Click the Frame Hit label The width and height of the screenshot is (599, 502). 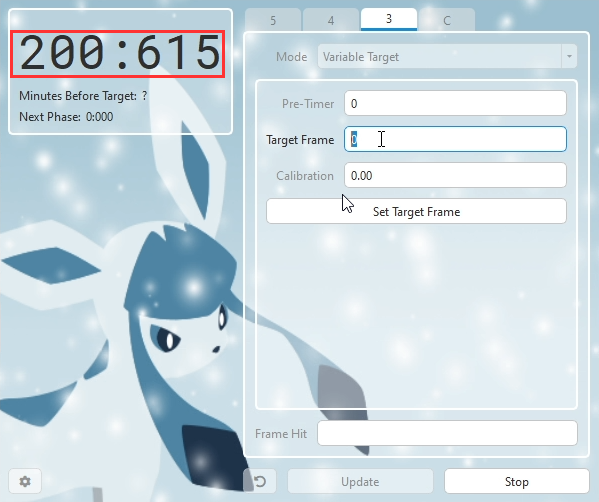coord(281,434)
